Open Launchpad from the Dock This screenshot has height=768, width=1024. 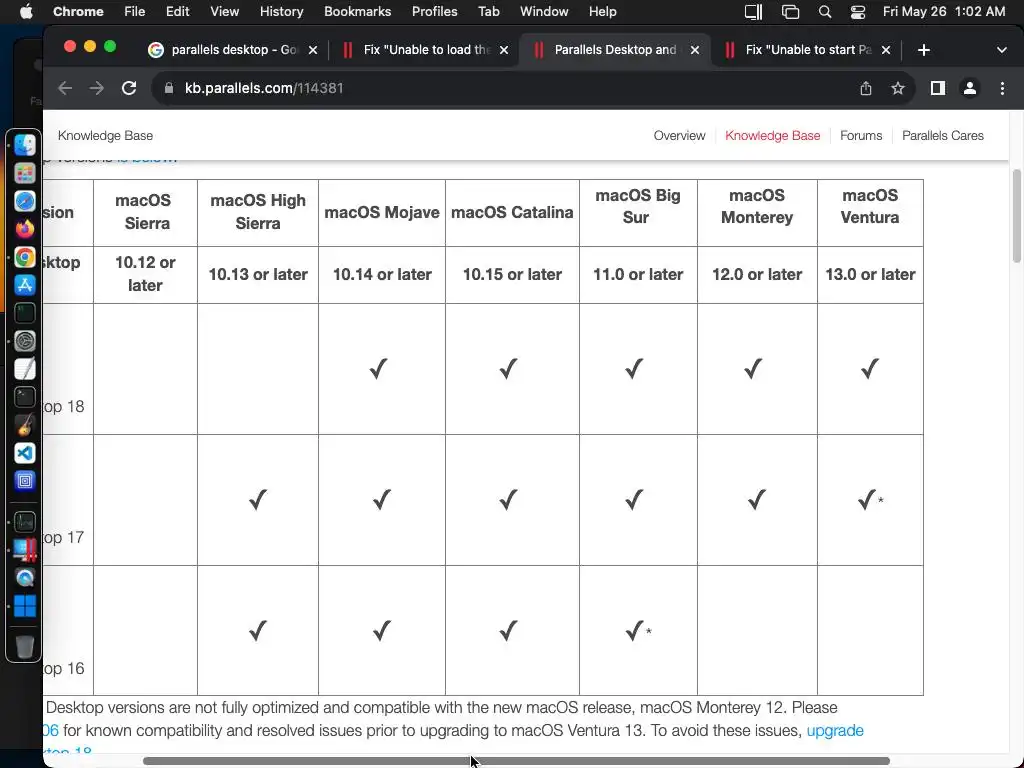25,173
